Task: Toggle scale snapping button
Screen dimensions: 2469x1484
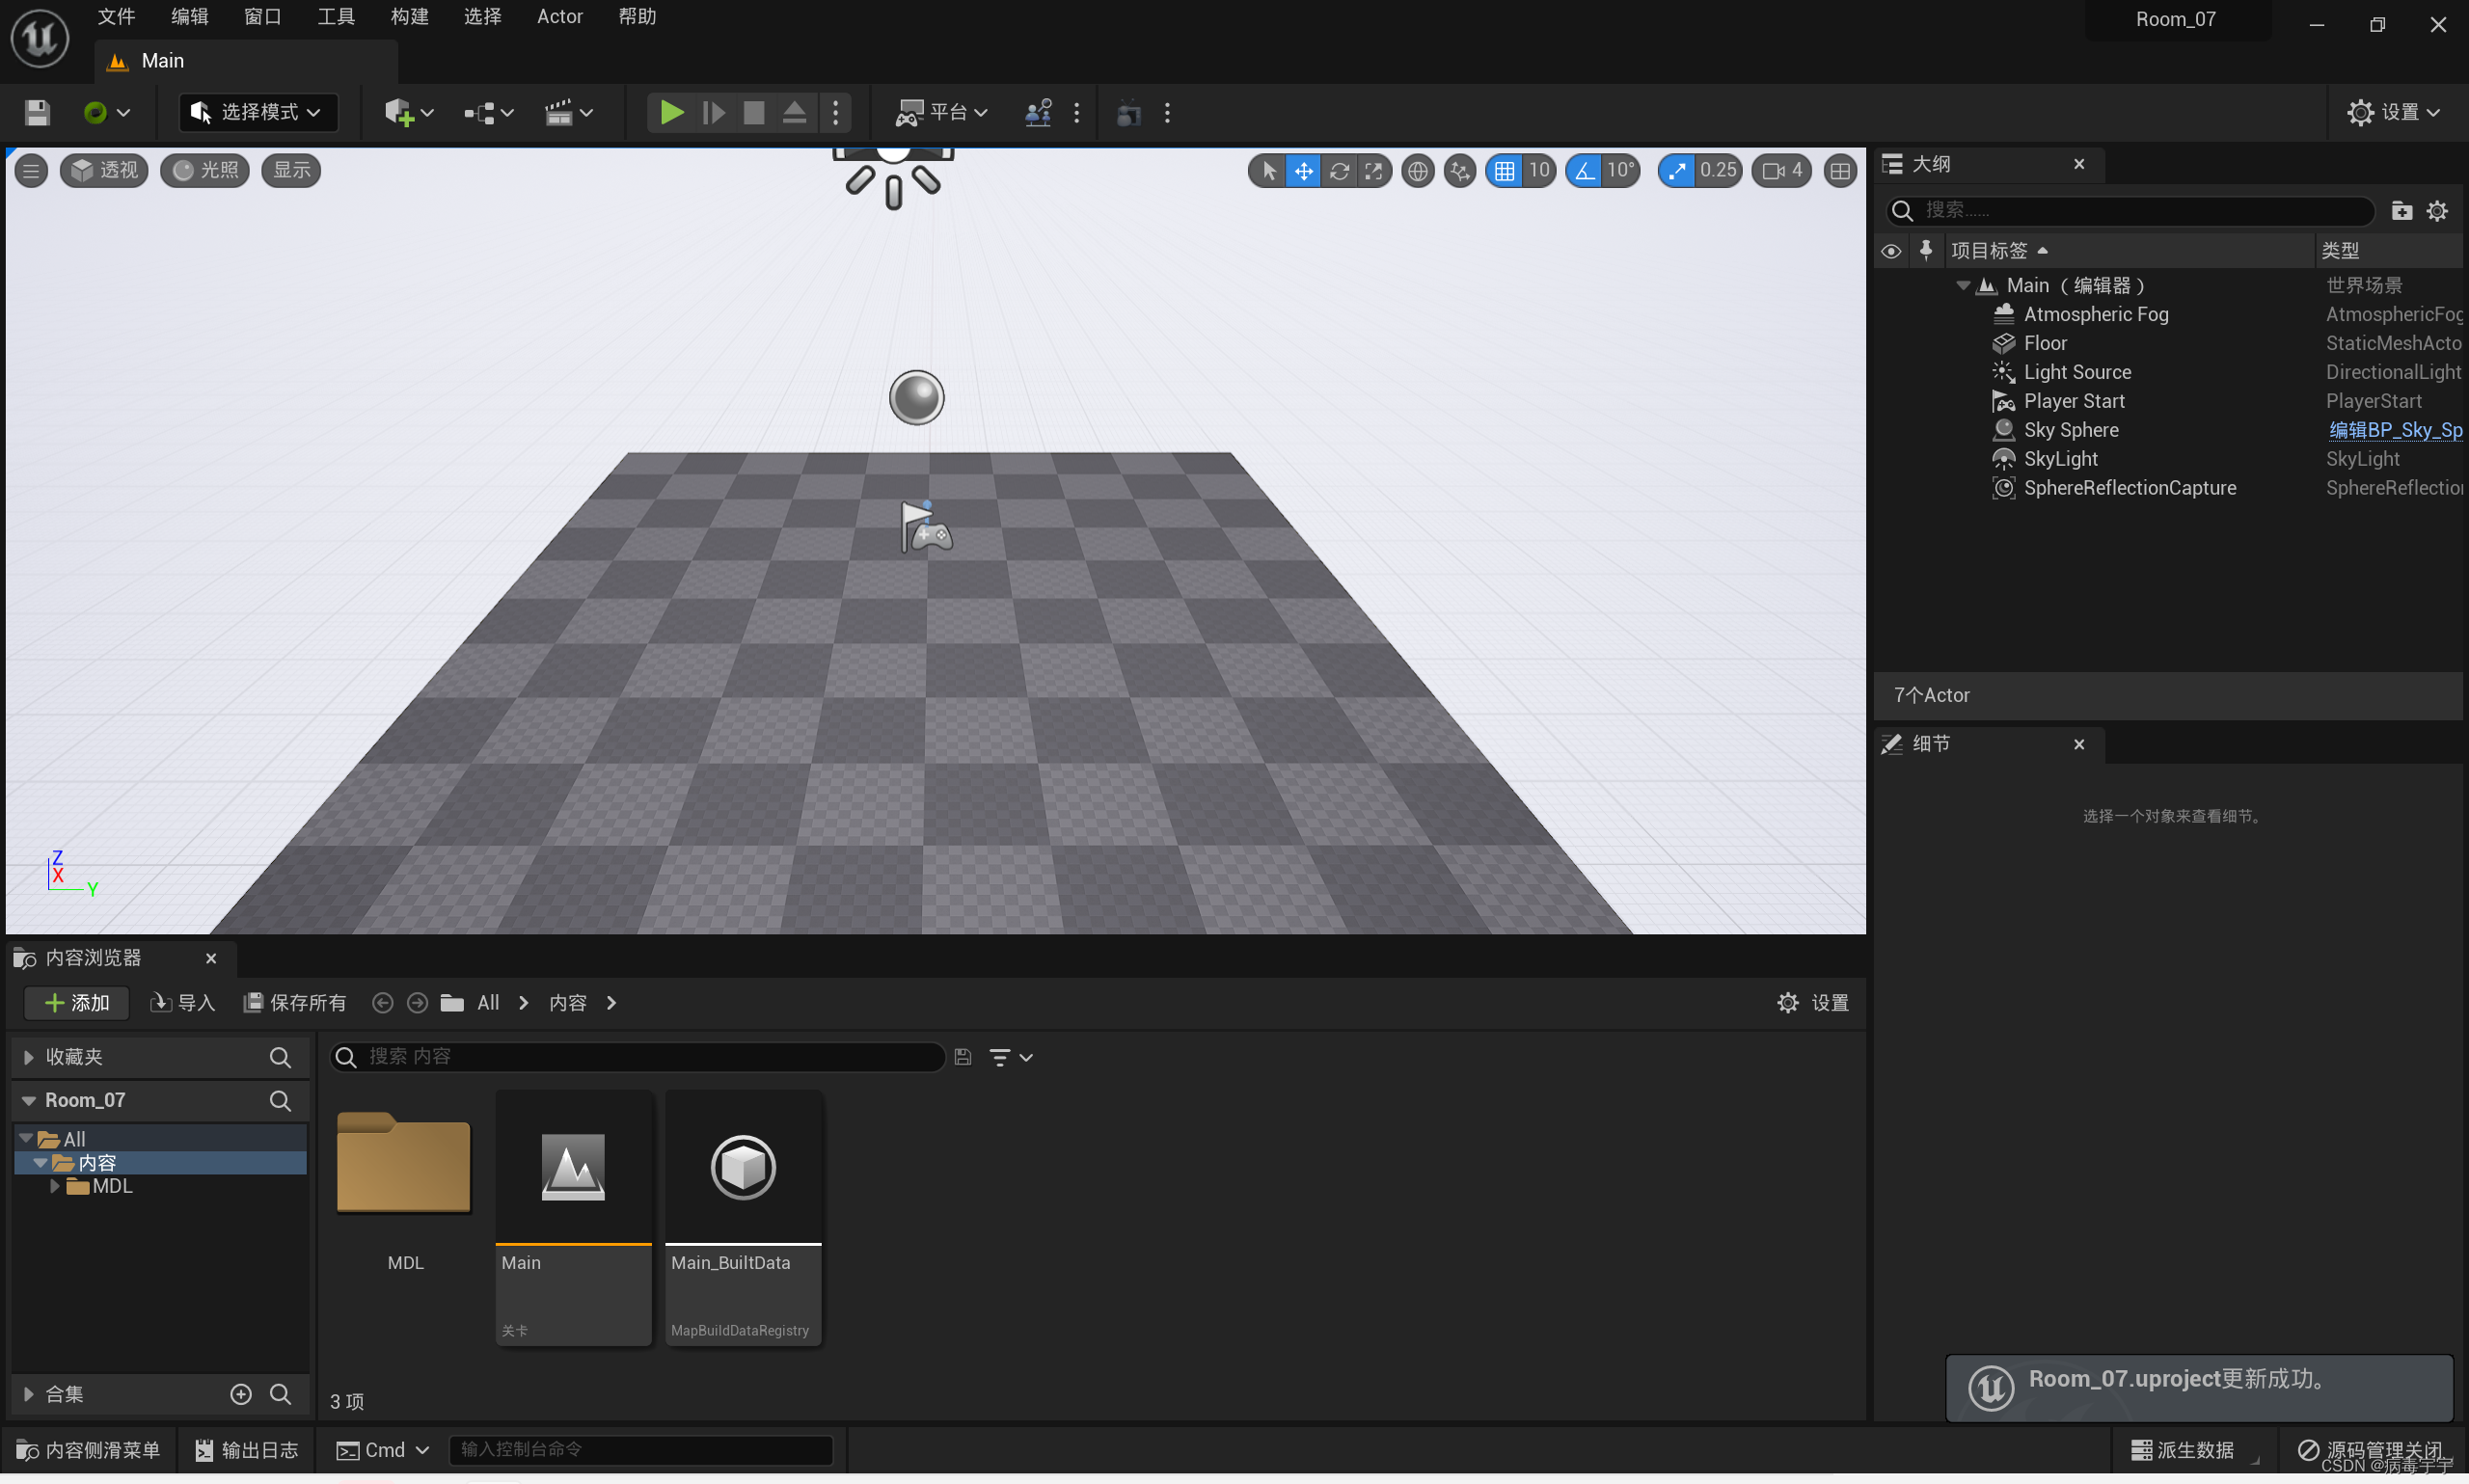Action: [1677, 171]
